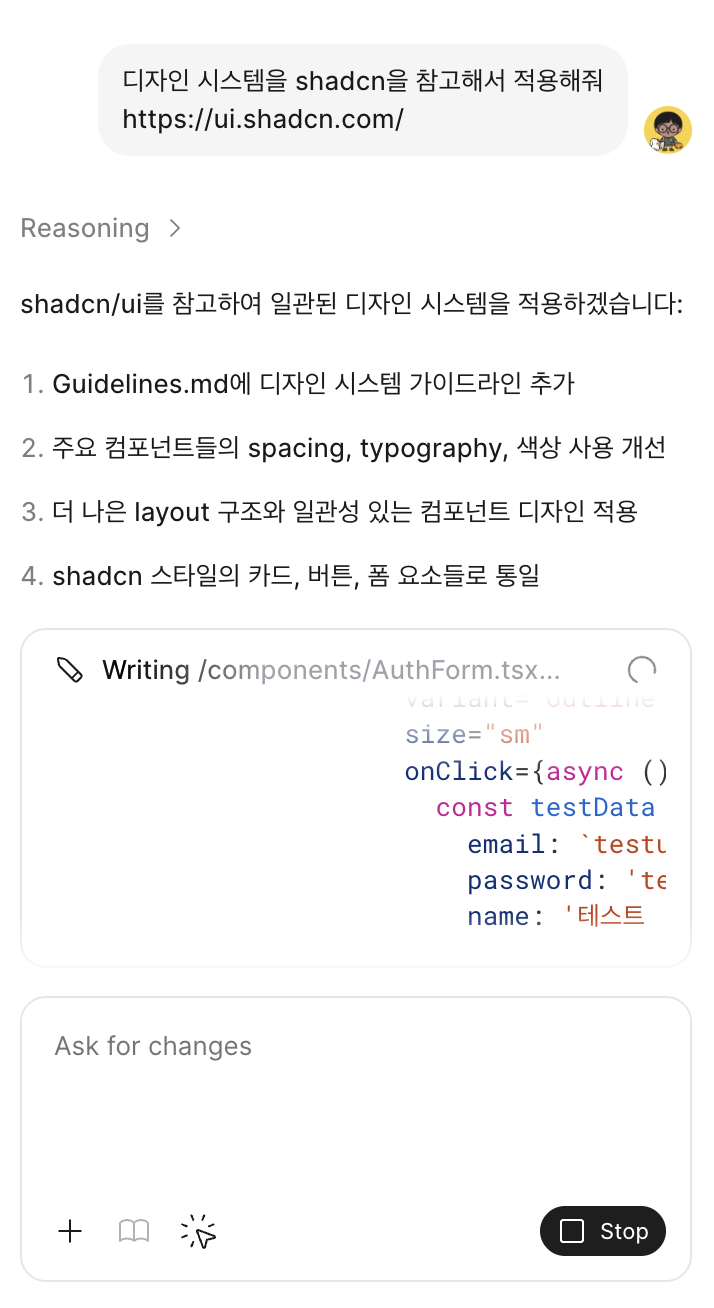
Task: Click the onClick={async code line
Action: (536, 771)
